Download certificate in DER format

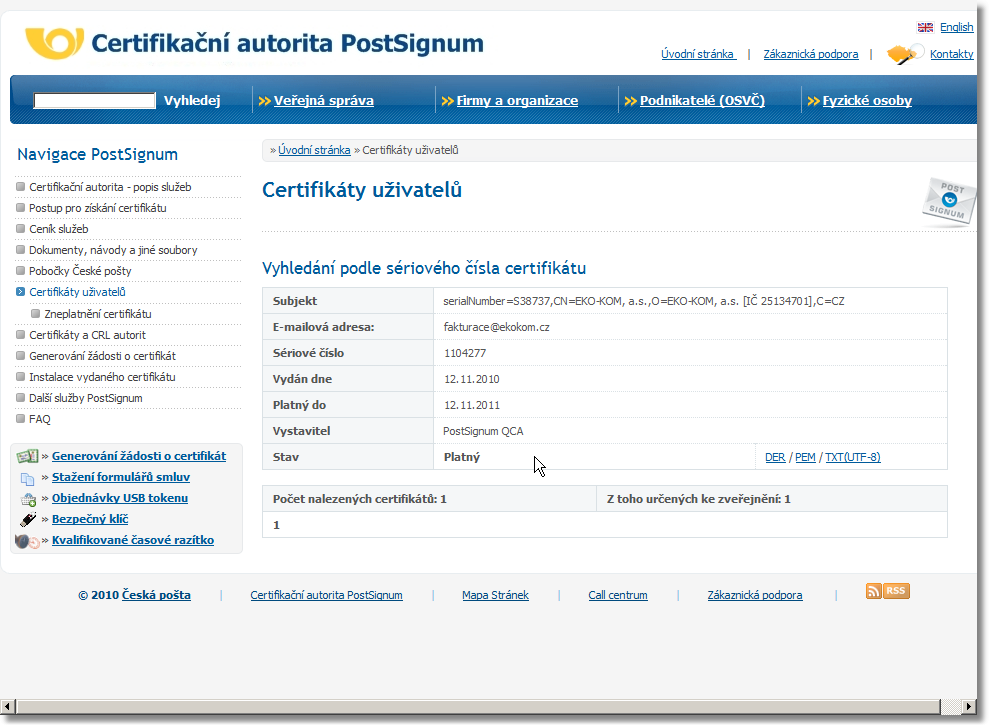tap(775, 457)
